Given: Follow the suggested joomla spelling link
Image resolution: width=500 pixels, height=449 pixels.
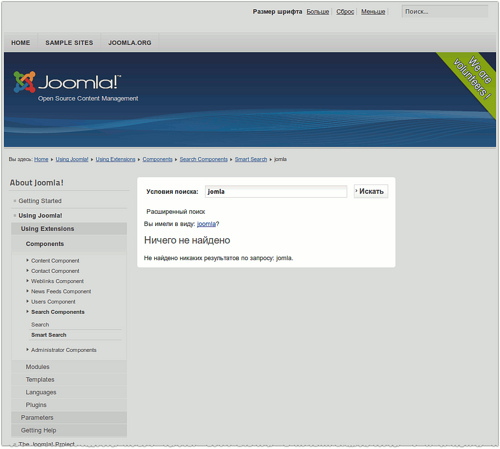Looking at the screenshot, I should coord(206,224).
